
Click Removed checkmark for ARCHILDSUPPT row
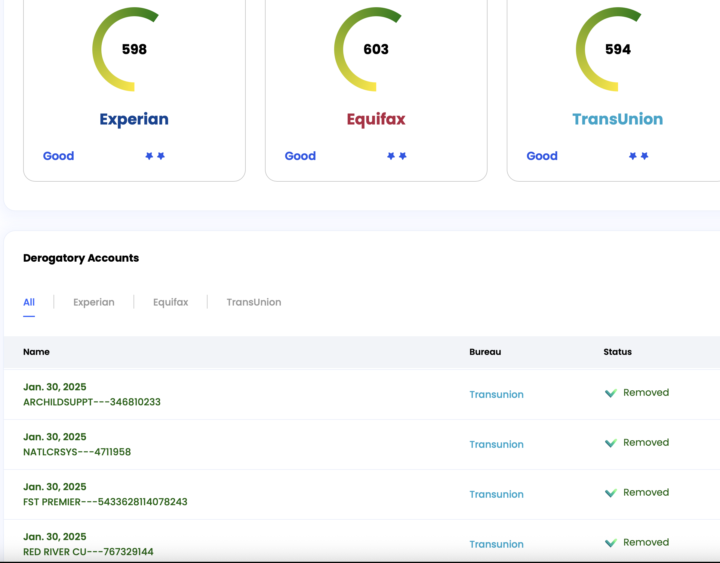(611, 393)
